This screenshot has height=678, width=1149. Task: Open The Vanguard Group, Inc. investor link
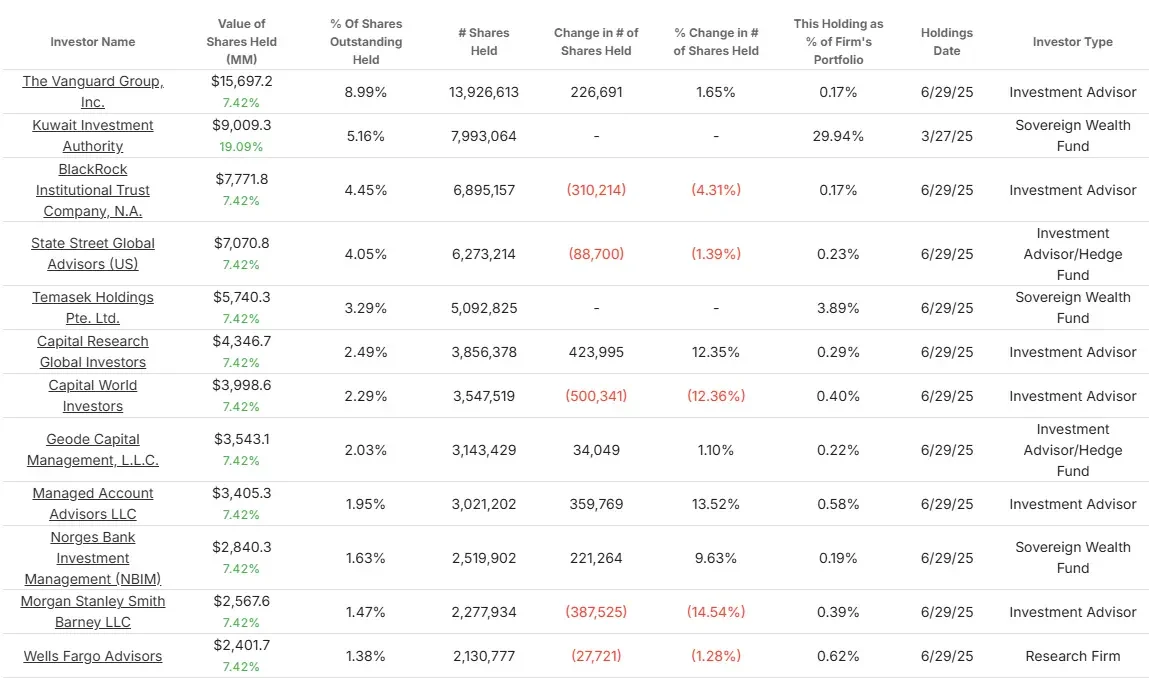(x=93, y=92)
